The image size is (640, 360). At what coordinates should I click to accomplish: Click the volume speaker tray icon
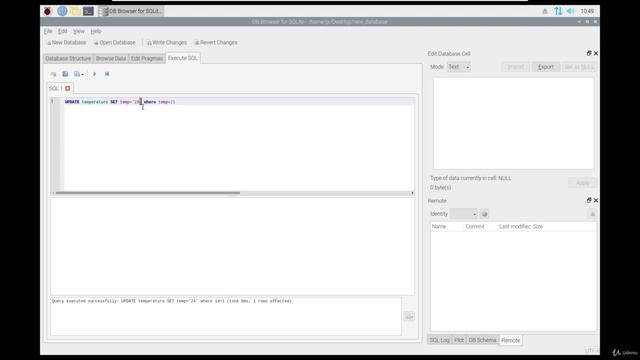pyautogui.click(x=570, y=11)
